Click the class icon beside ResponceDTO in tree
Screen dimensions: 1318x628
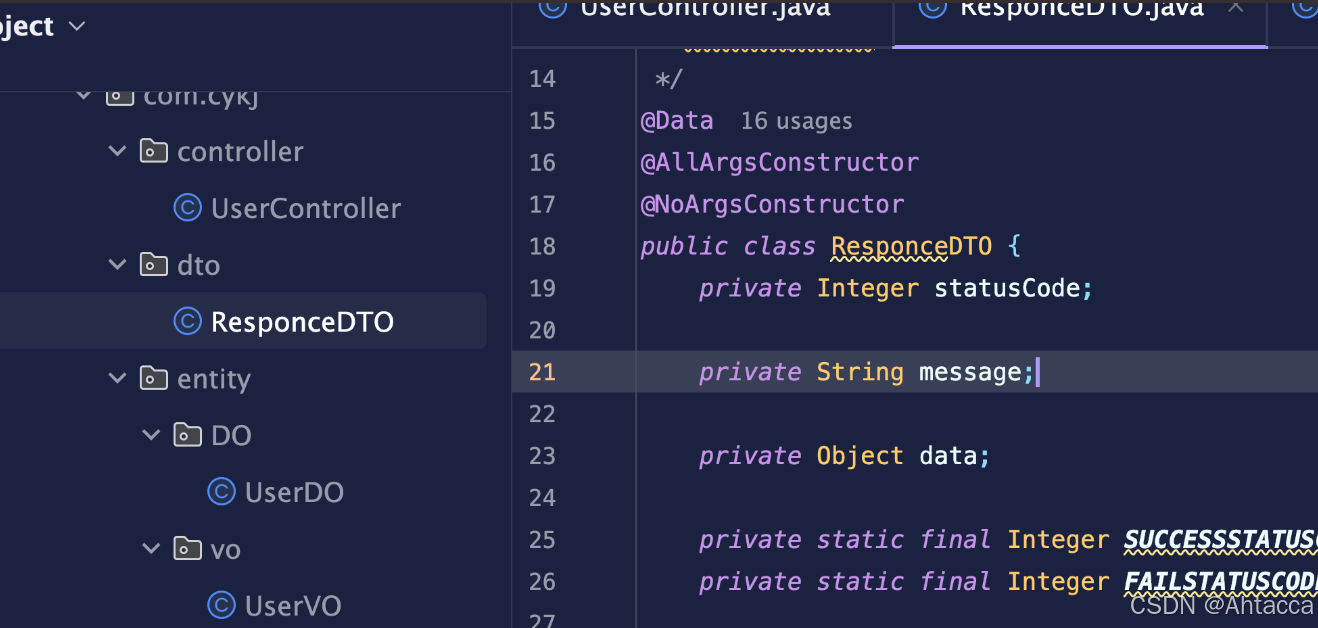(x=187, y=321)
